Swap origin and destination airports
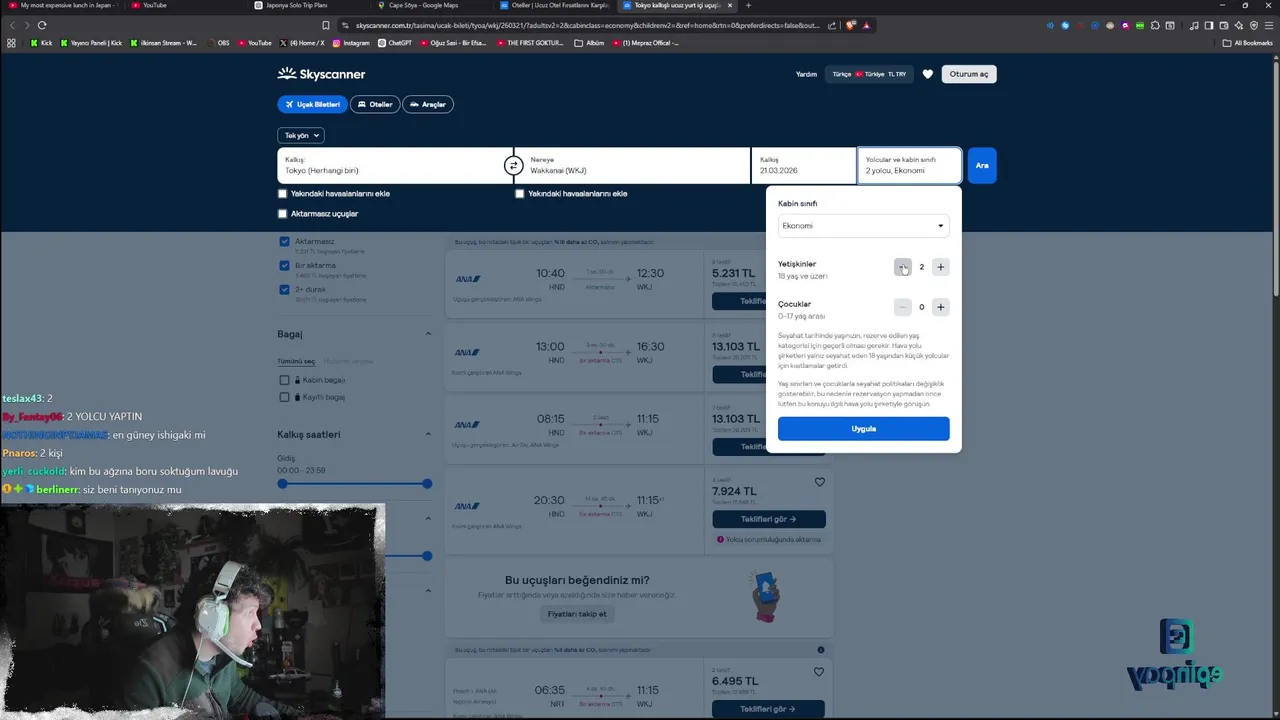The width and height of the screenshot is (1280, 720). 513,166
